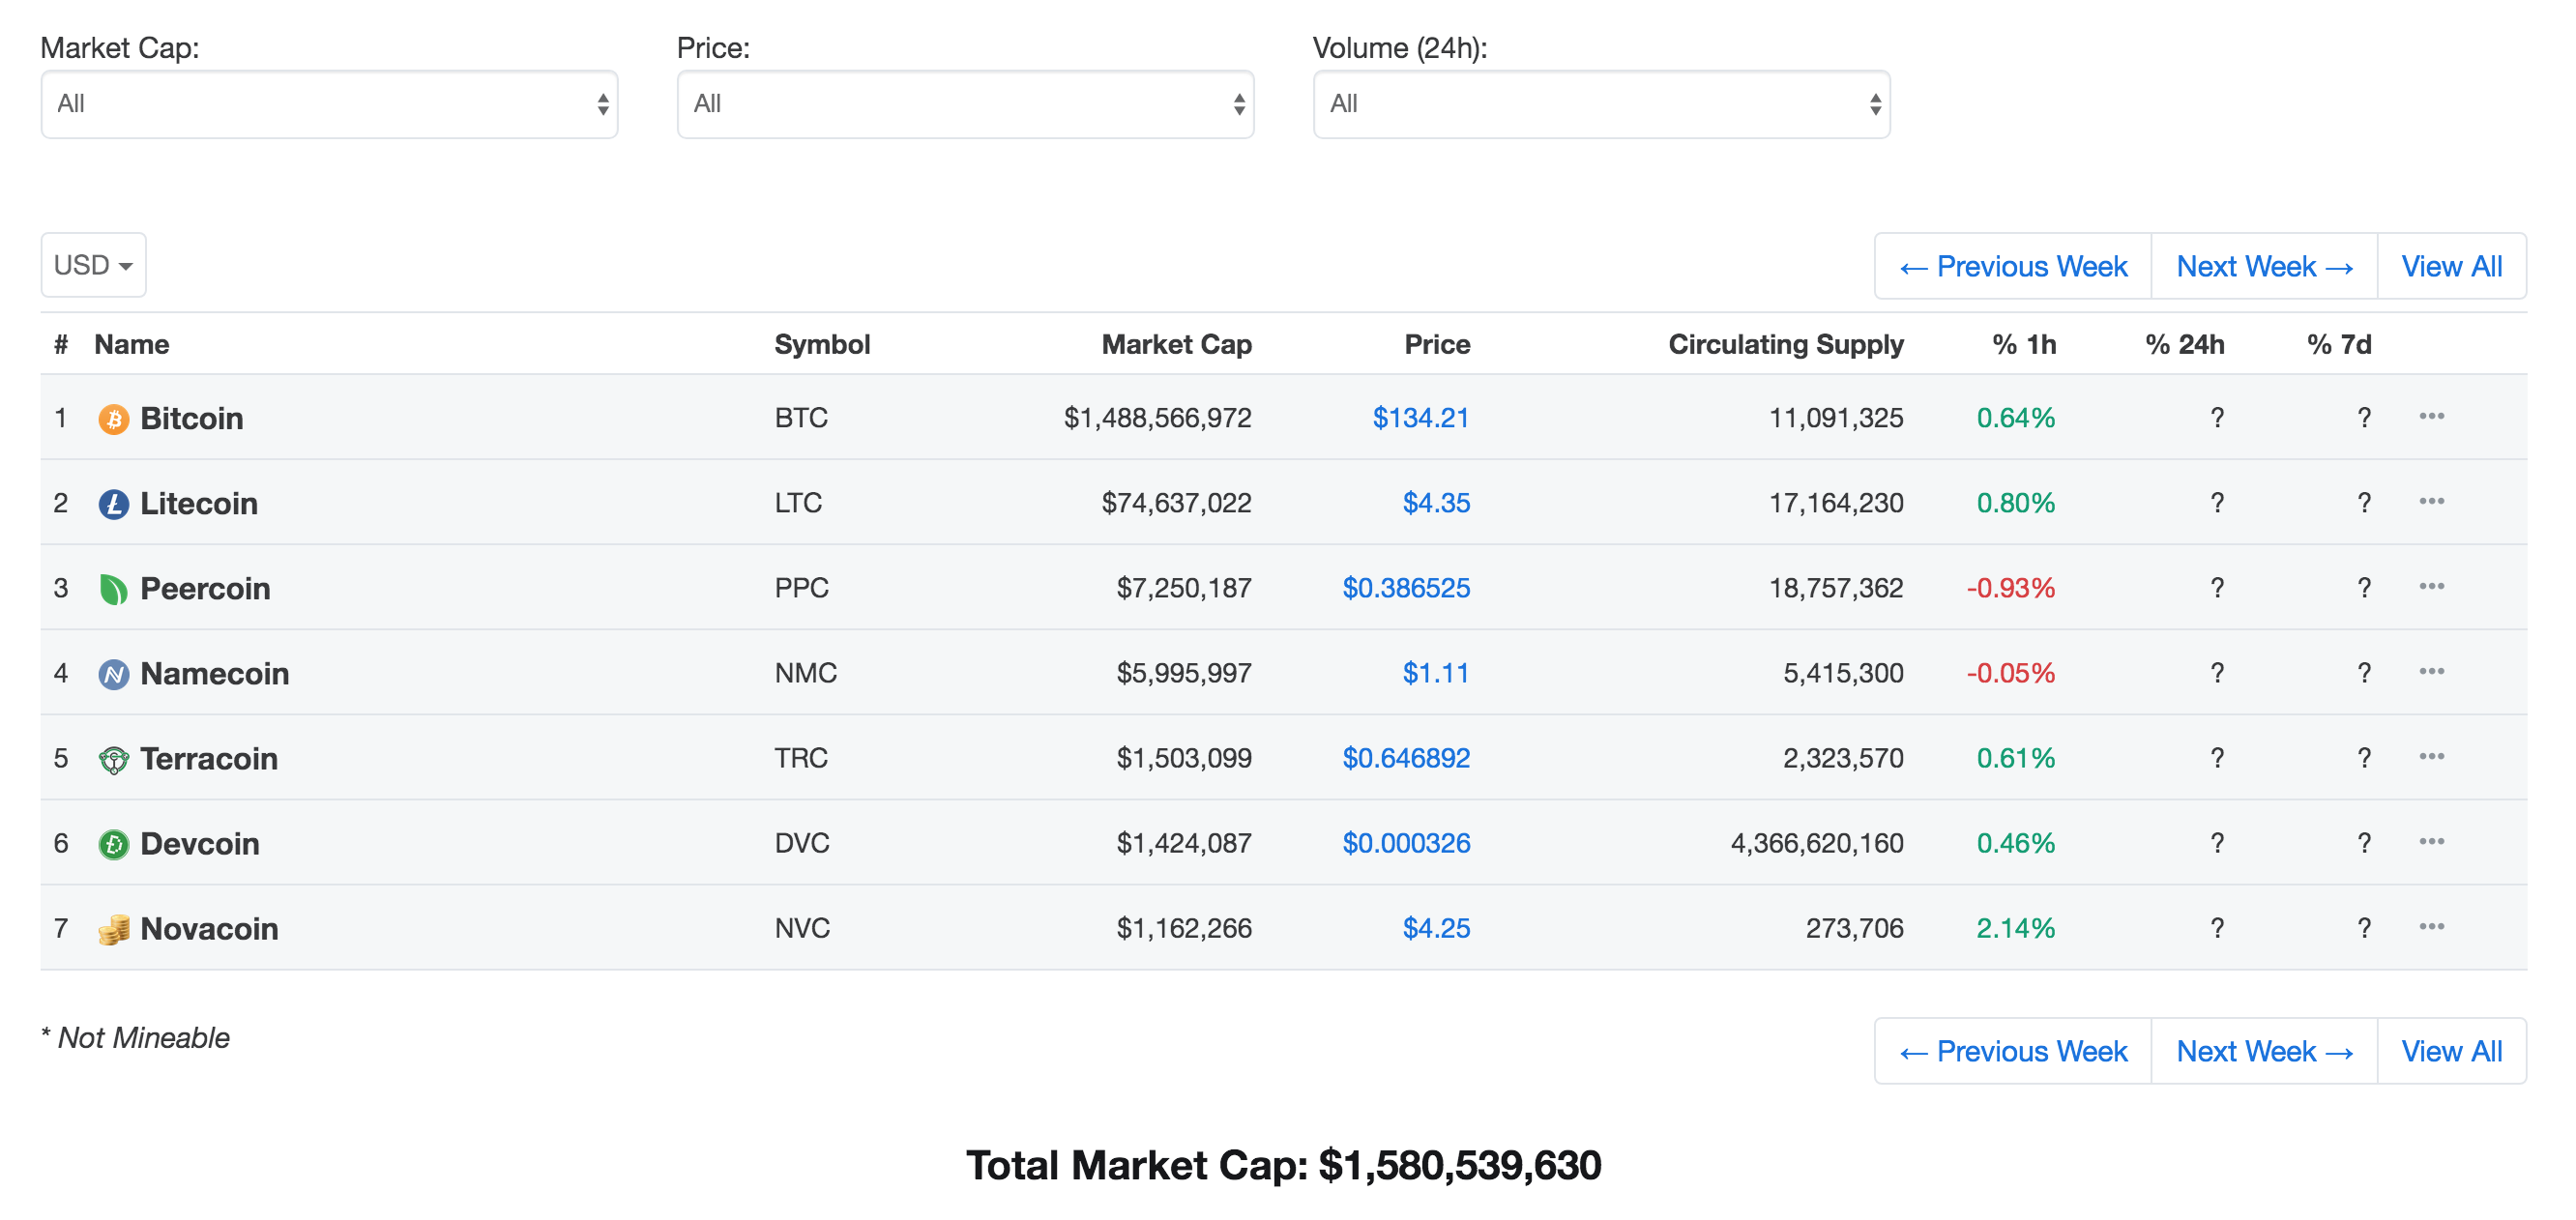Image resolution: width=2576 pixels, height=1220 pixels.
Task: Click Peercoin price $0.386525
Action: pyautogui.click(x=1406, y=588)
